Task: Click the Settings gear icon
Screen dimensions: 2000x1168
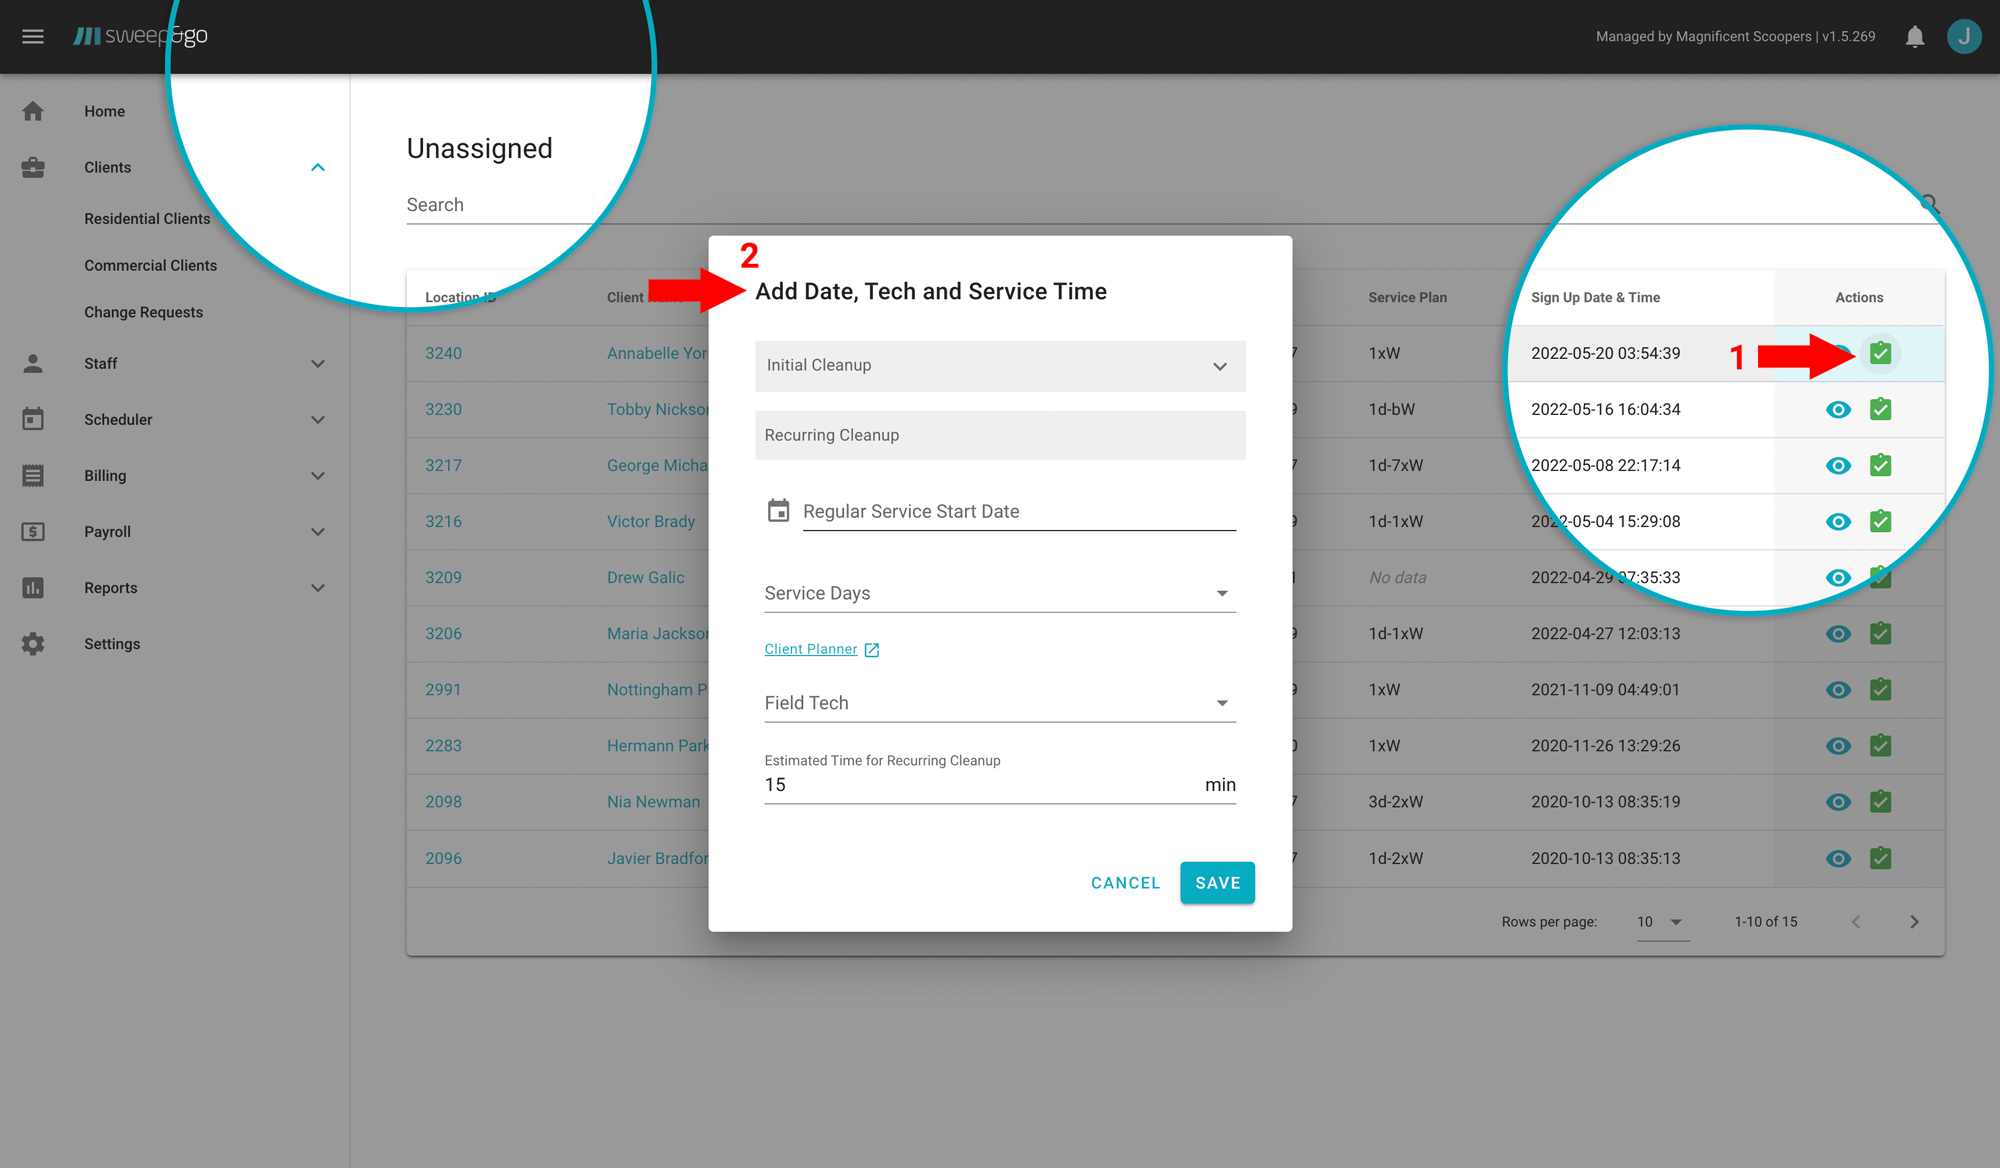Action: coord(33,643)
